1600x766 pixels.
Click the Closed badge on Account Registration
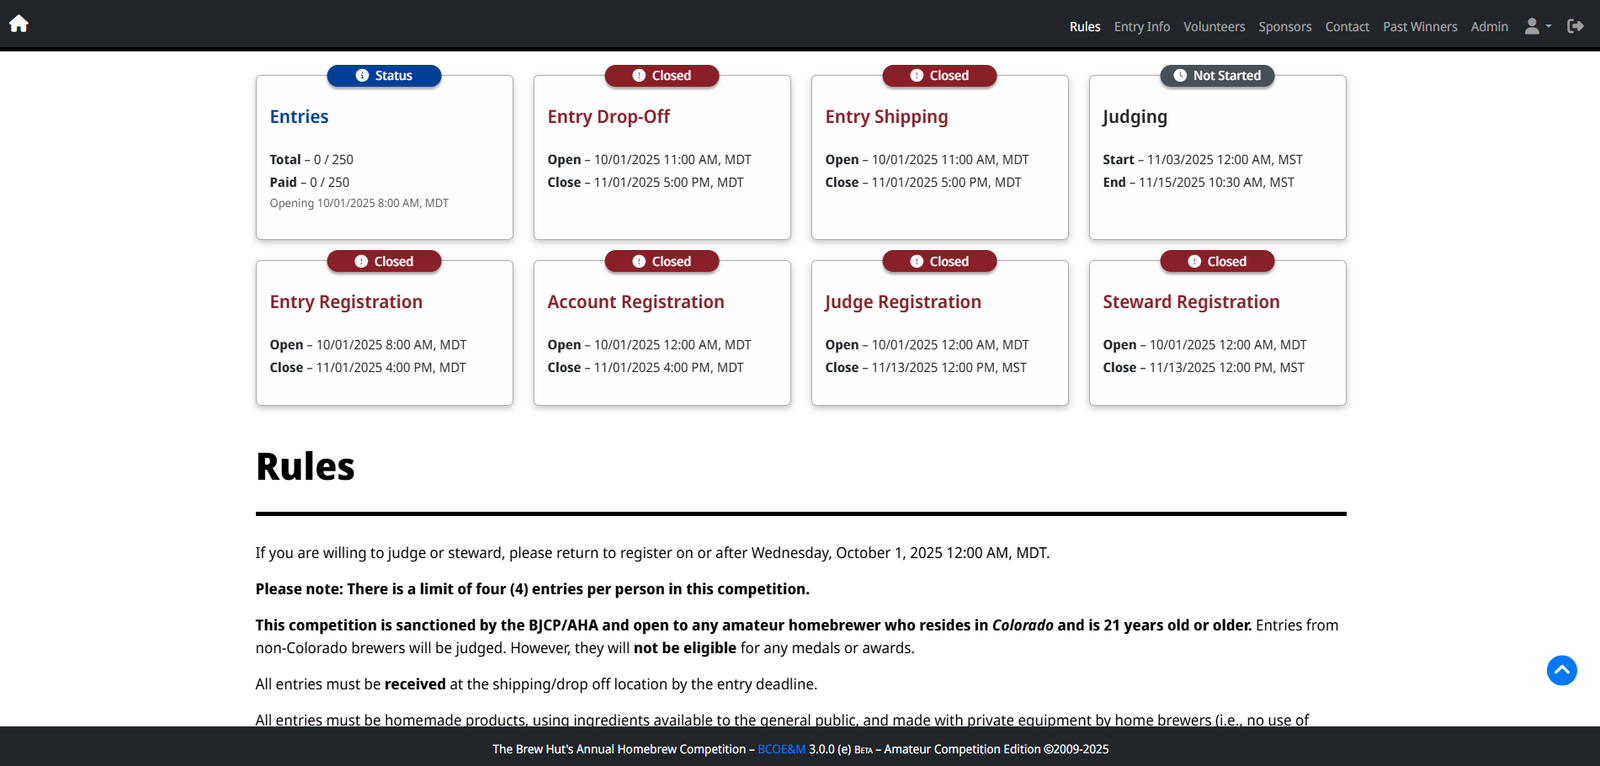[662, 262]
